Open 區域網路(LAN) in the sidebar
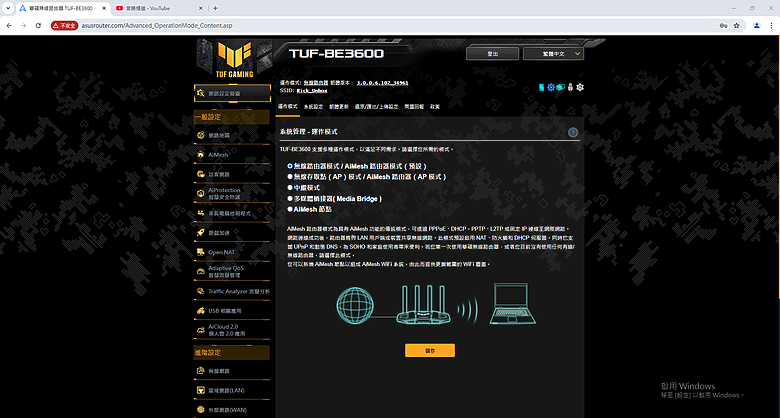The width and height of the screenshot is (780, 418). coord(232,390)
